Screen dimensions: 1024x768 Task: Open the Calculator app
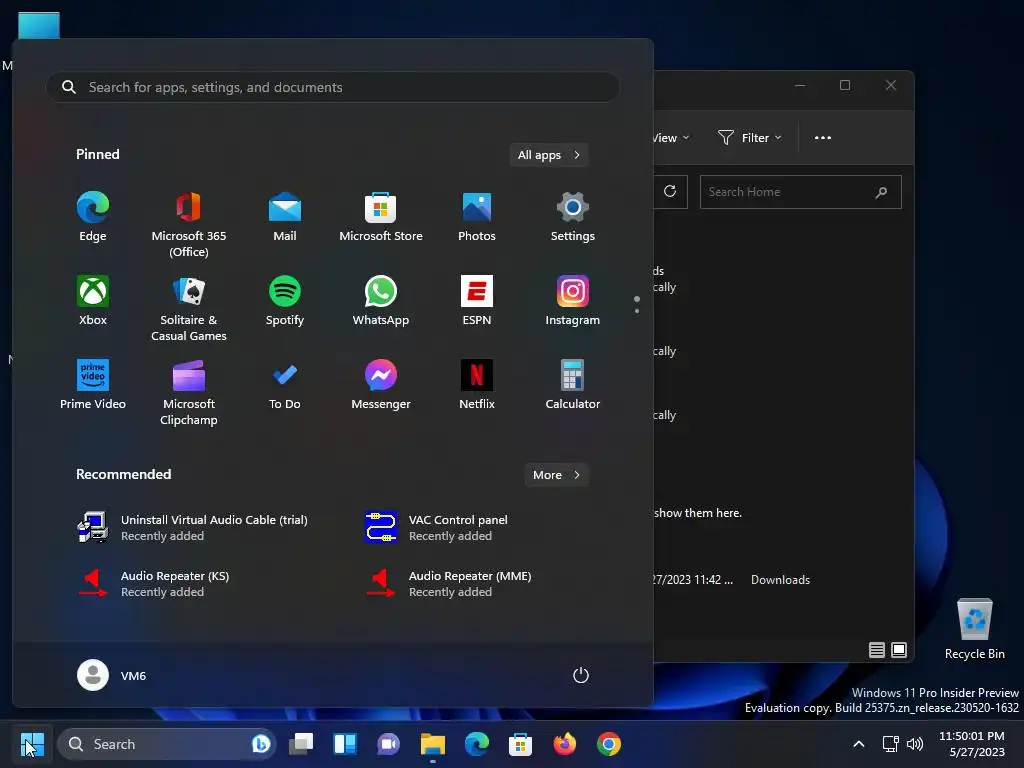pyautogui.click(x=573, y=385)
